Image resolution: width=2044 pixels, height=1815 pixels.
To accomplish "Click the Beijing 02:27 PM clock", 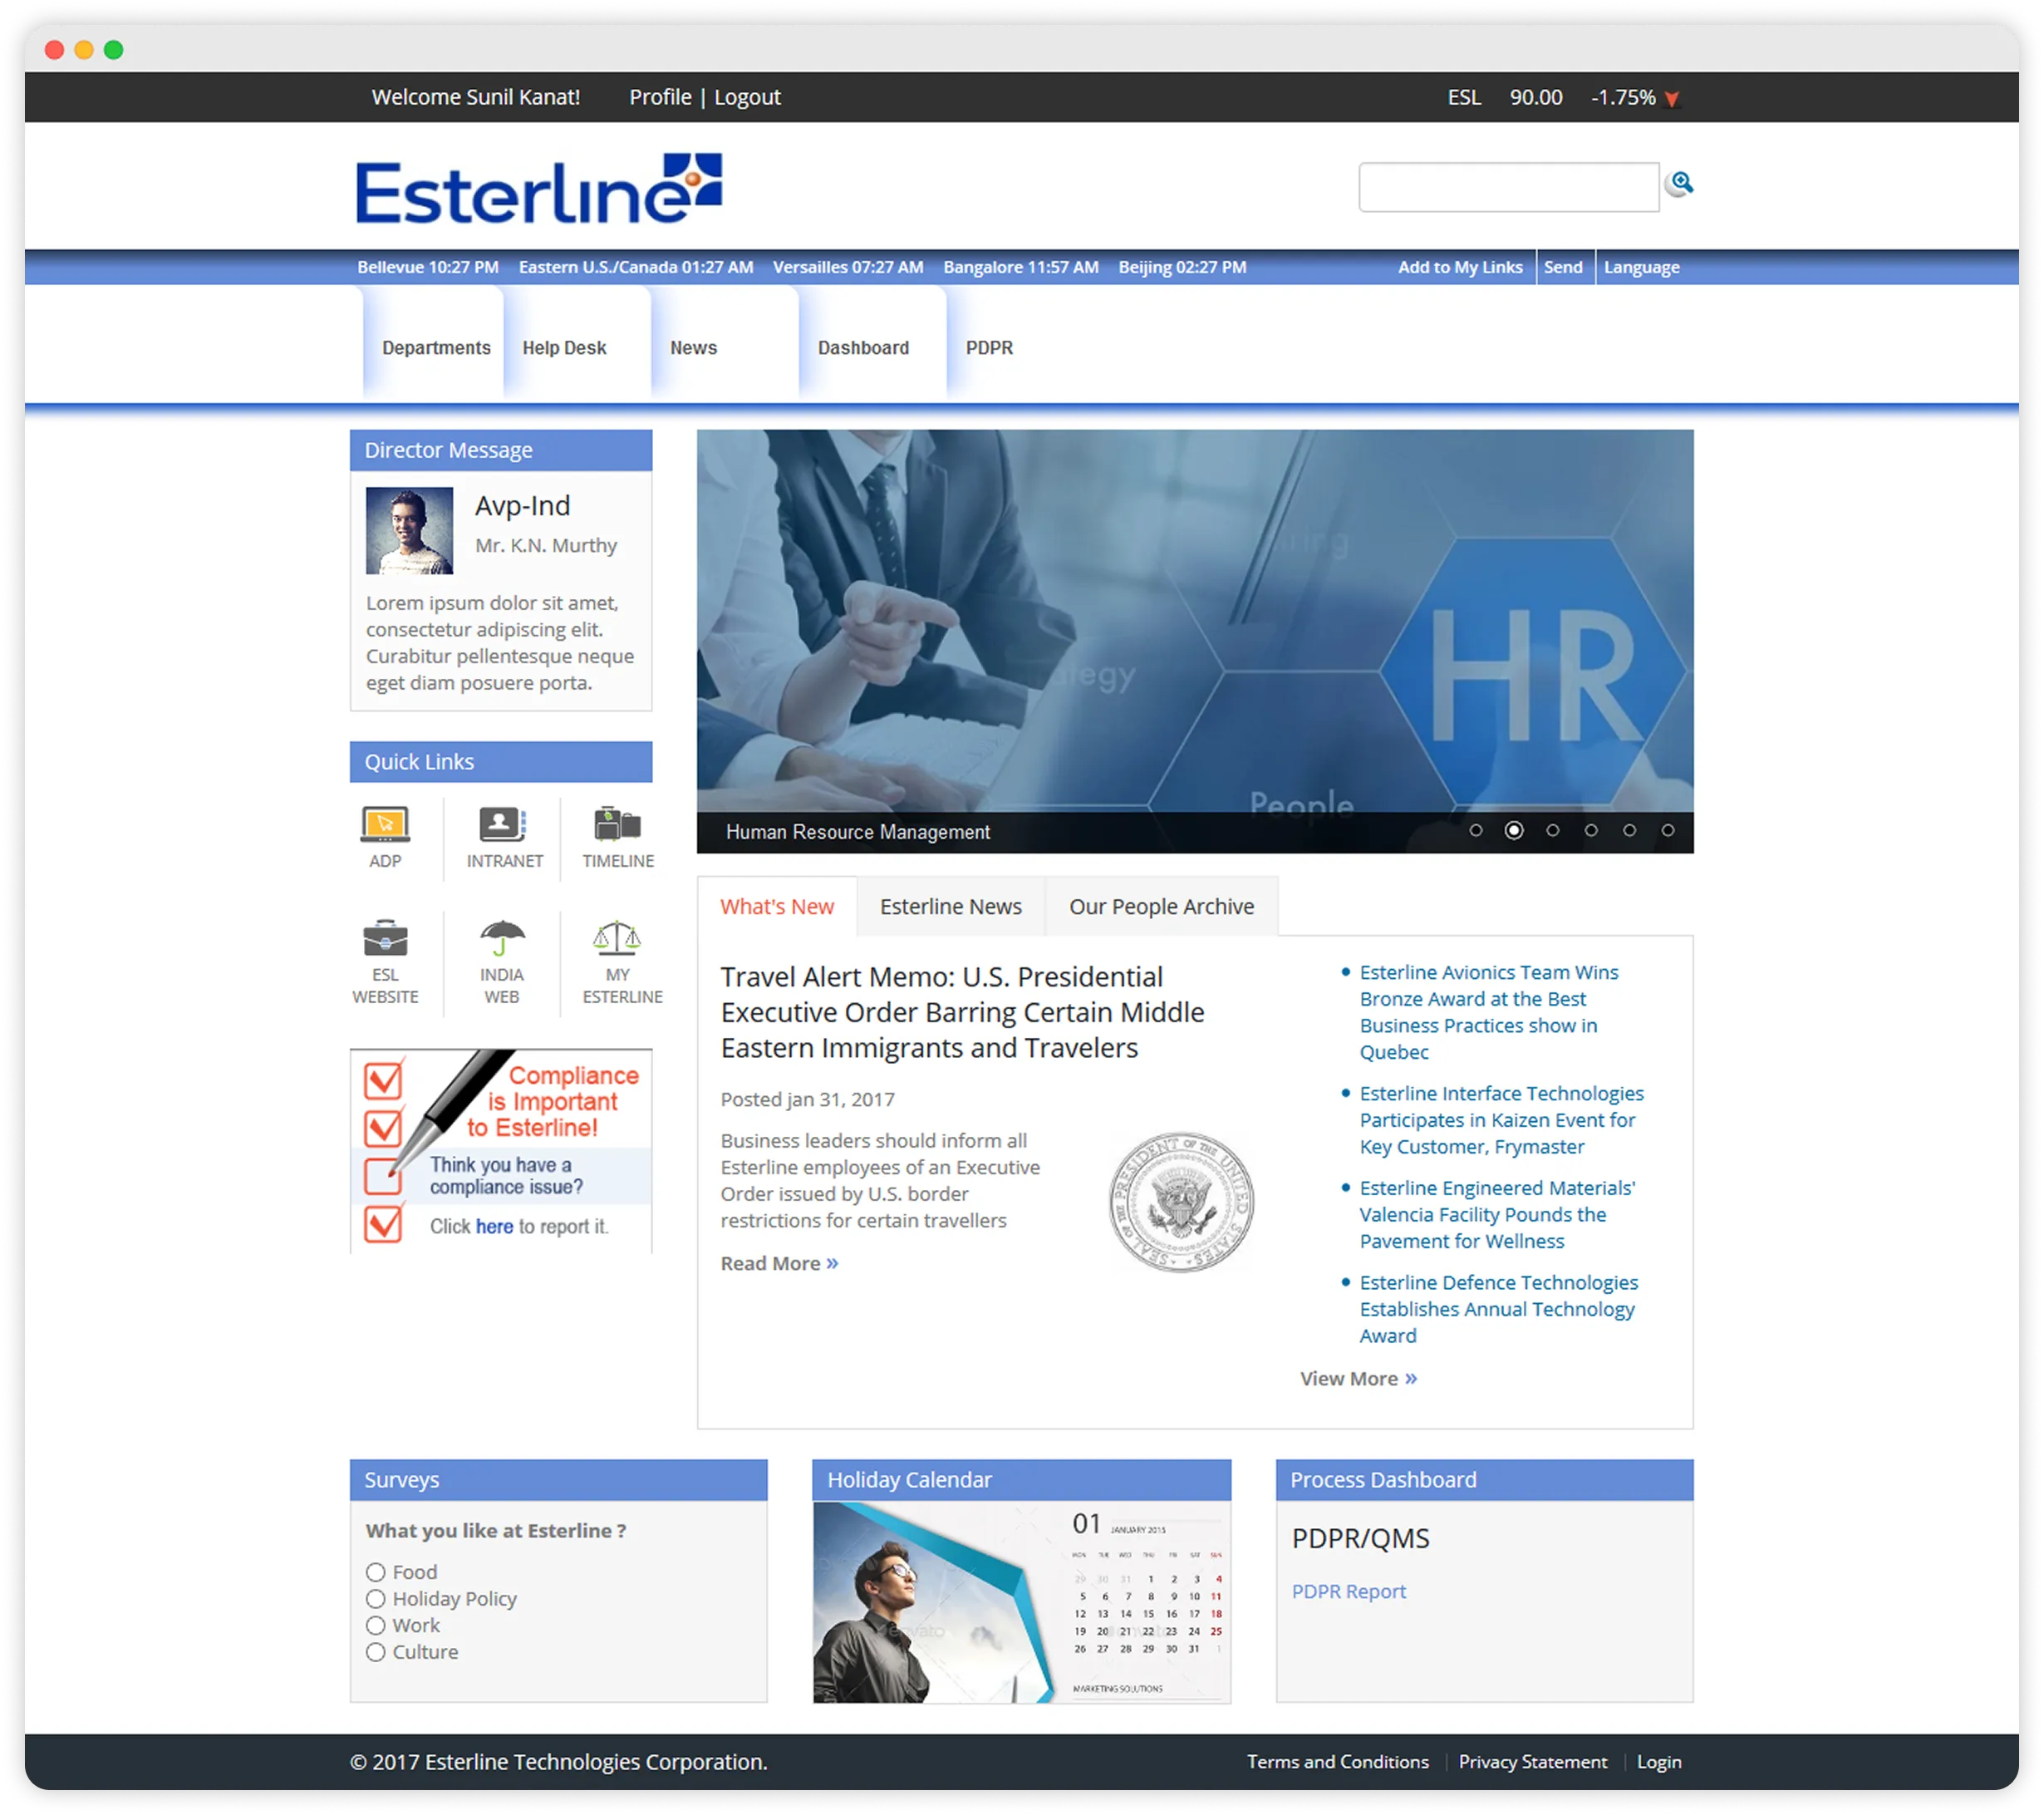I will click(1182, 268).
